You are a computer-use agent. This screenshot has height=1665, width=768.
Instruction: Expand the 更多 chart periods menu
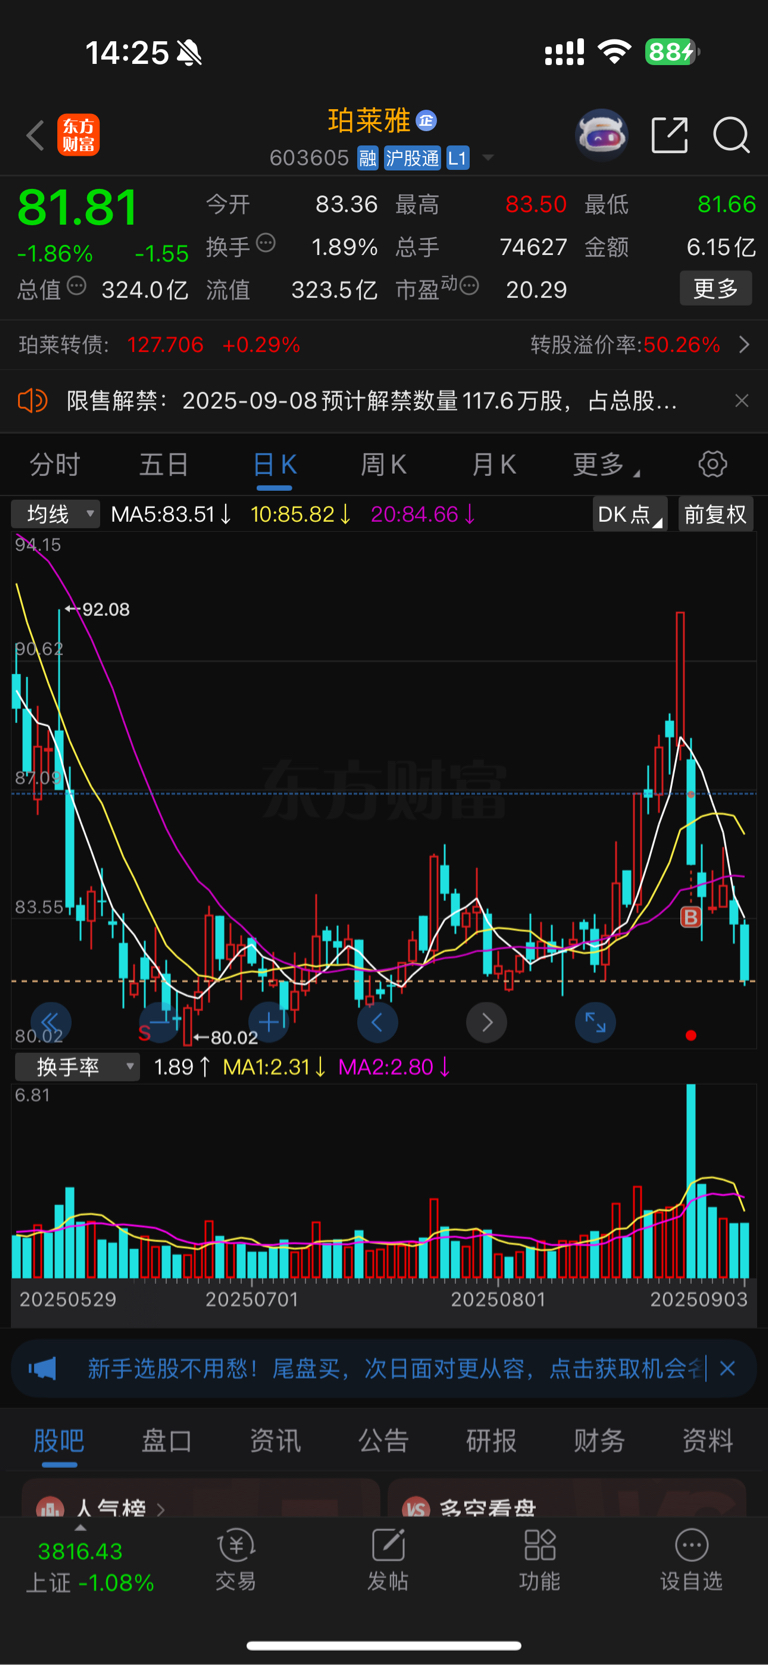pyautogui.click(x=606, y=465)
